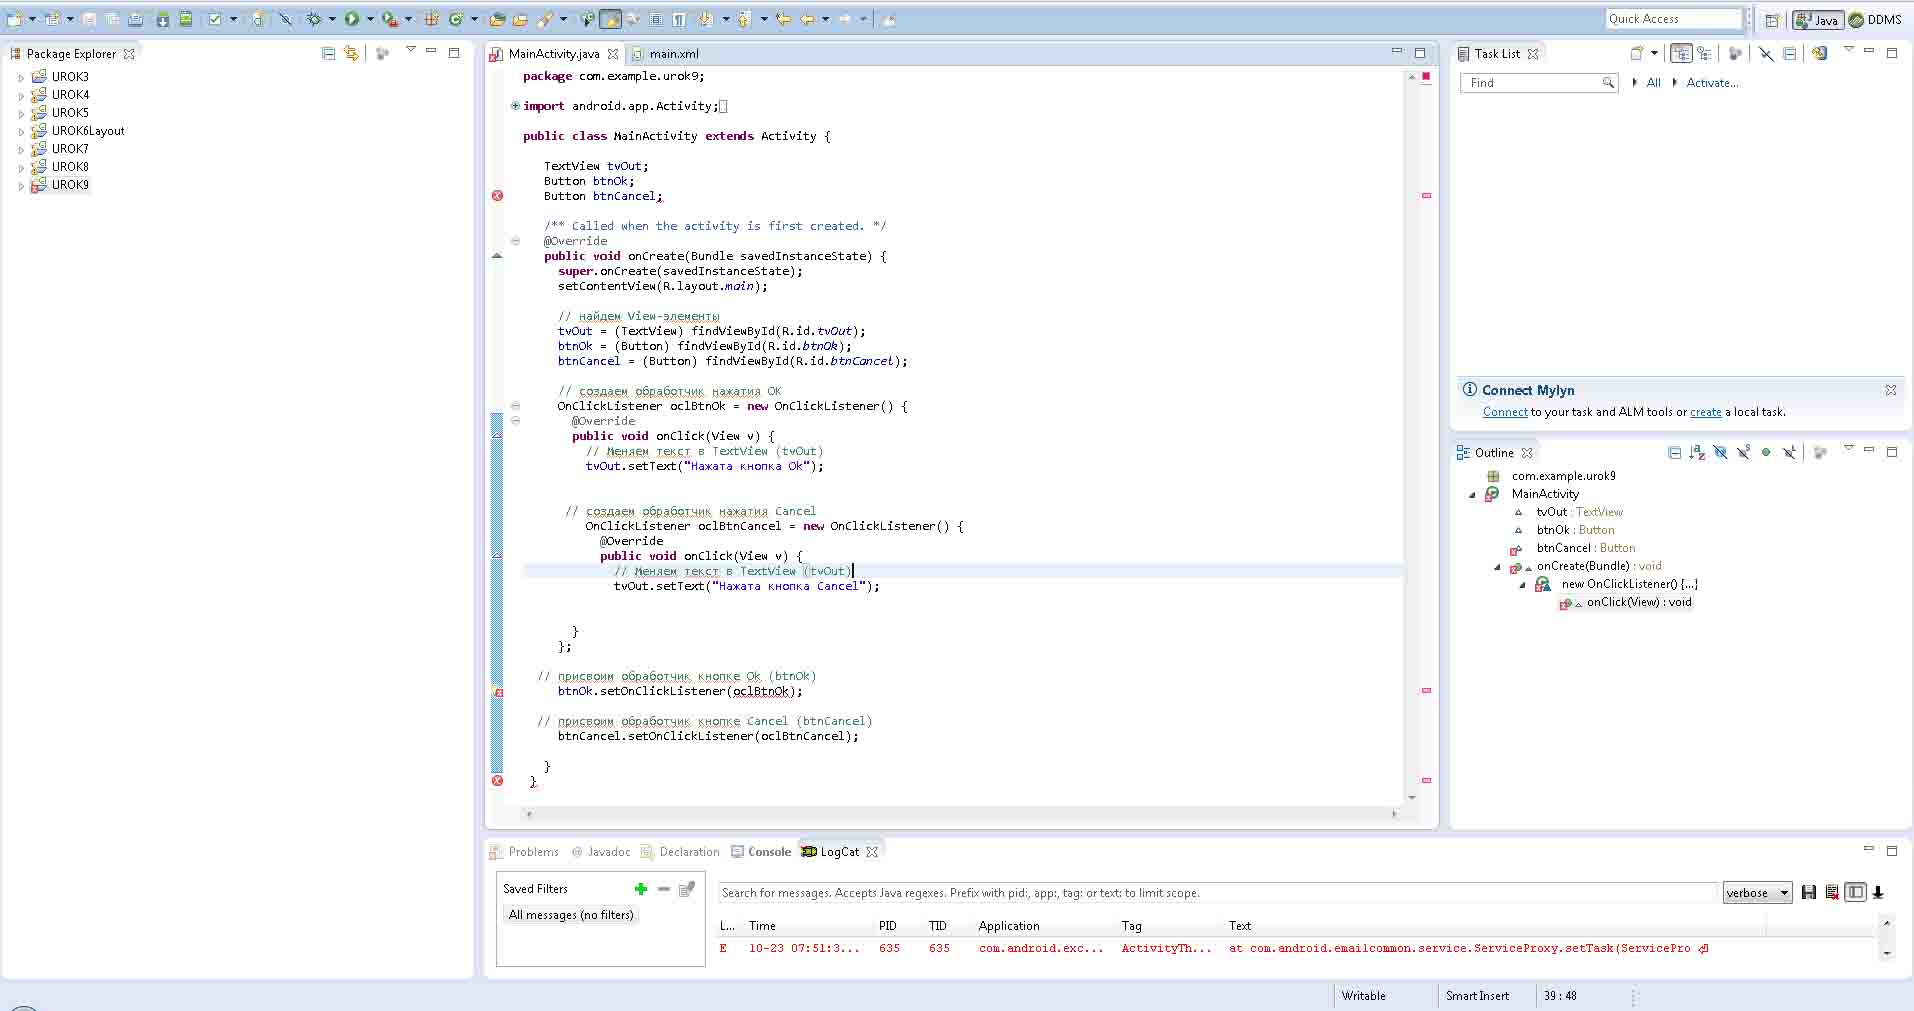Open the Declaration tab
This screenshot has width=1914, height=1011.
pos(681,852)
